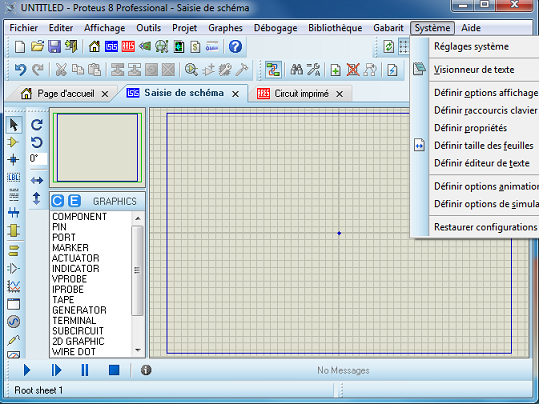
Task: Click the Delete Sheet red X icon
Action: (x=353, y=70)
